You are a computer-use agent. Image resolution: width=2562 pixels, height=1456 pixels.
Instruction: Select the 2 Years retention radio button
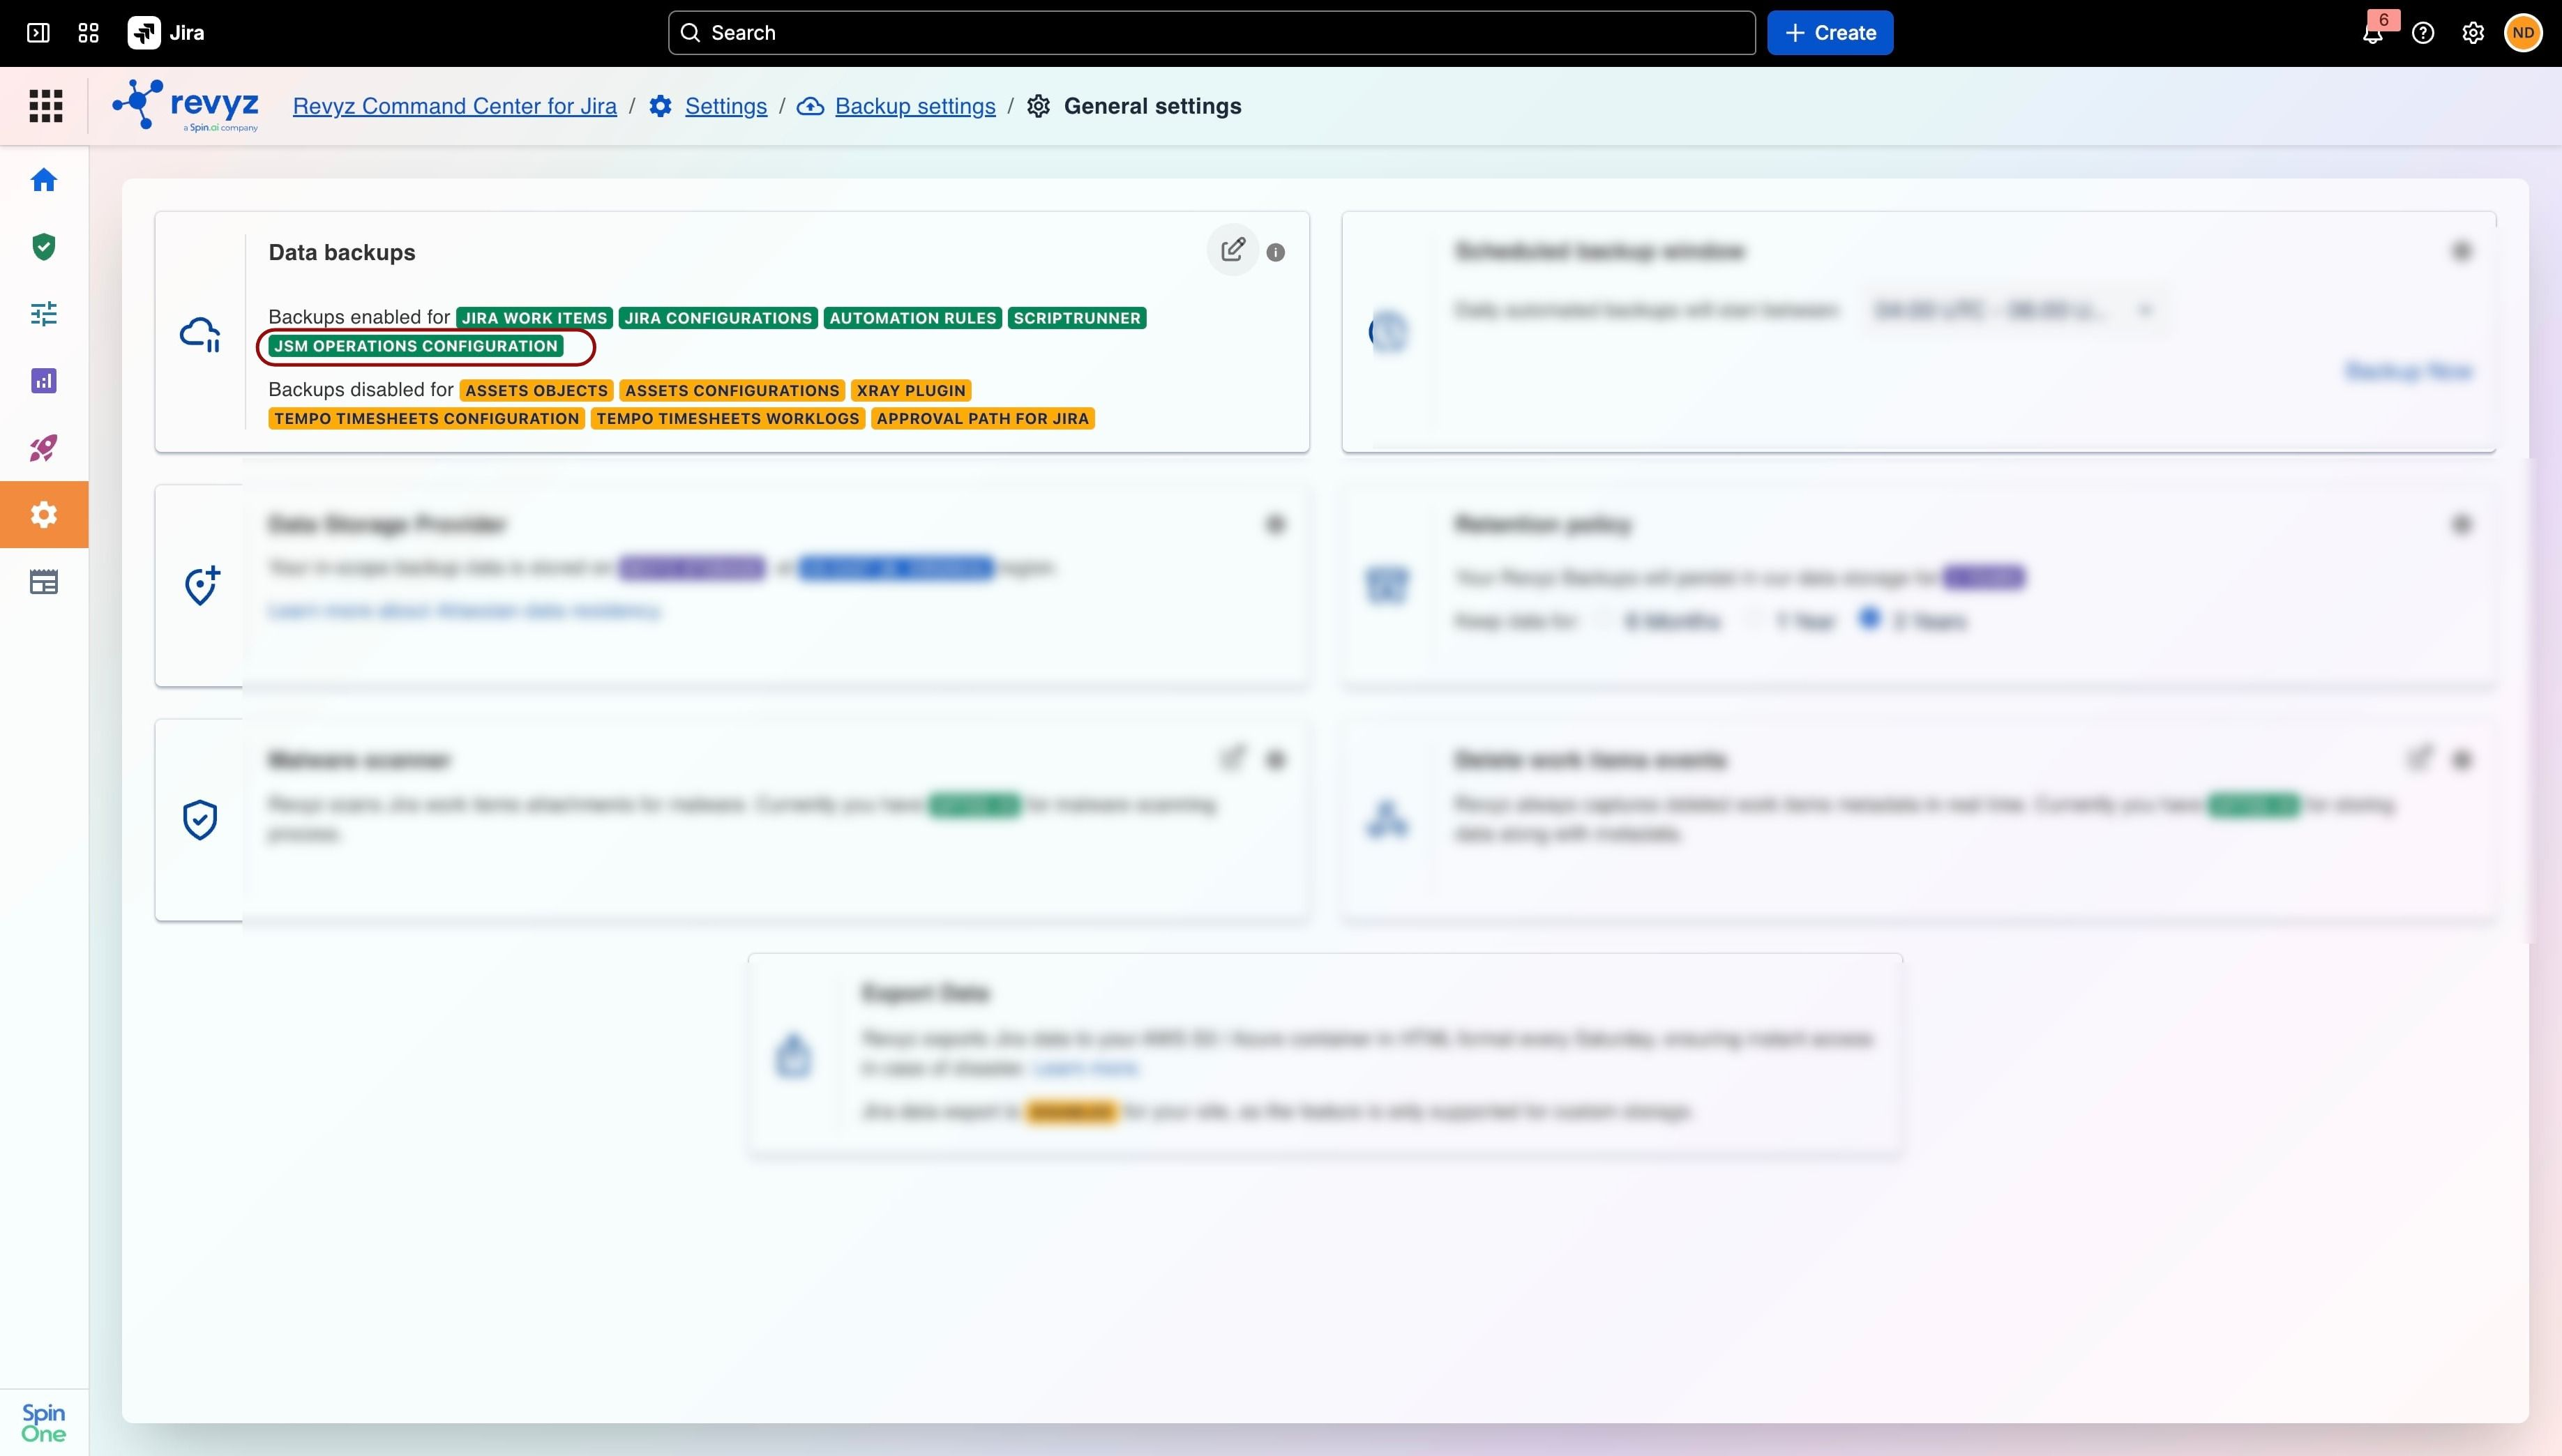click(1869, 619)
